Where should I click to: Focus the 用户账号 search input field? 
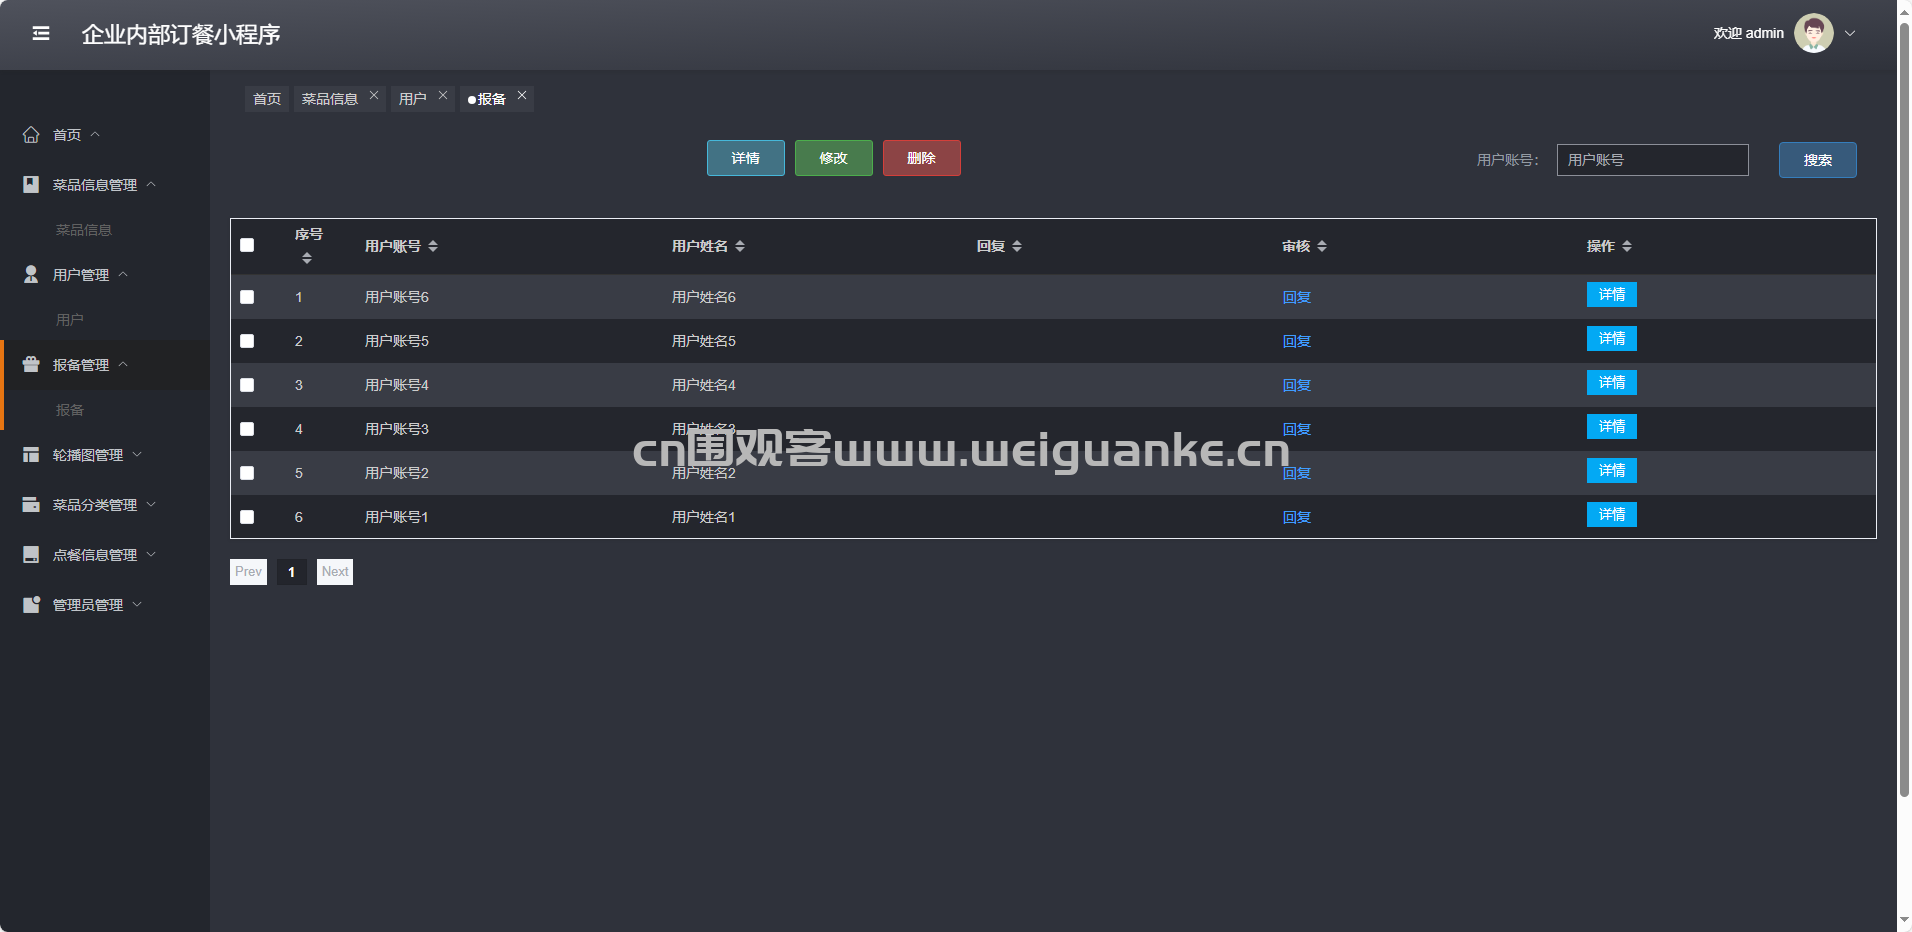pyautogui.click(x=1652, y=160)
